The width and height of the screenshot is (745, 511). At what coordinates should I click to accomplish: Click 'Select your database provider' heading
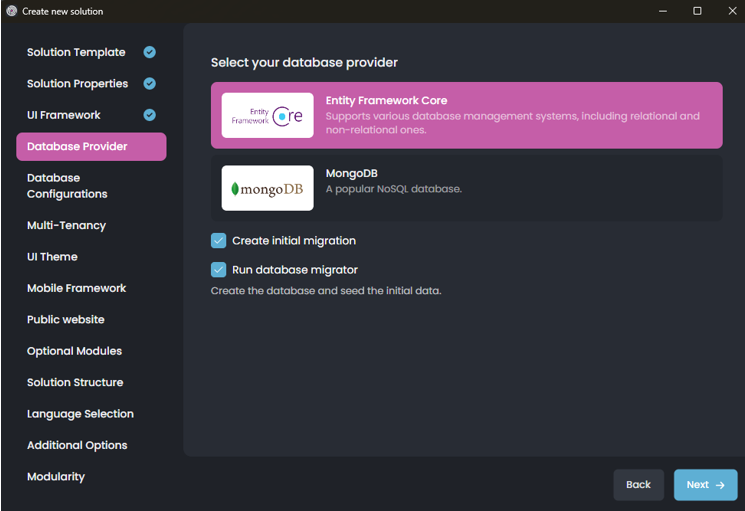coord(304,62)
